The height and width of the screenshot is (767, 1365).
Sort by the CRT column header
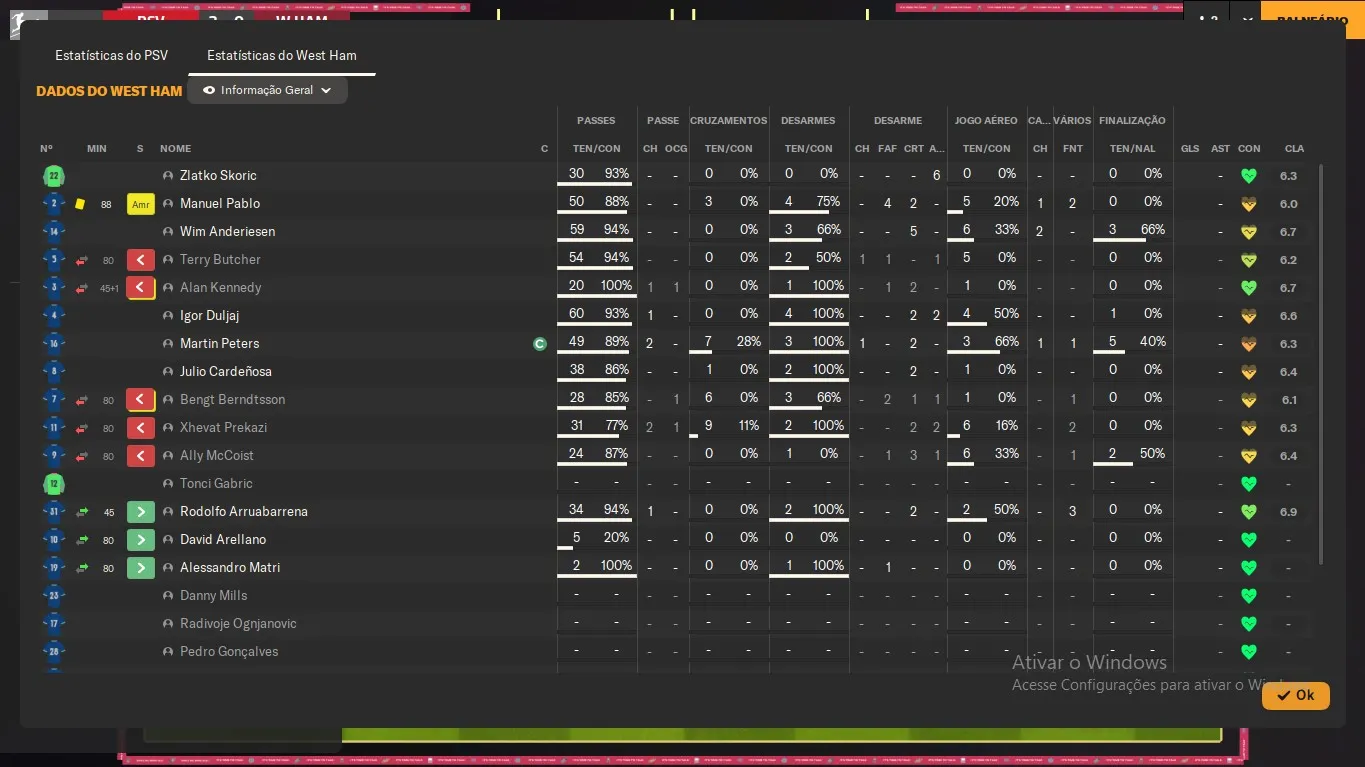click(914, 149)
